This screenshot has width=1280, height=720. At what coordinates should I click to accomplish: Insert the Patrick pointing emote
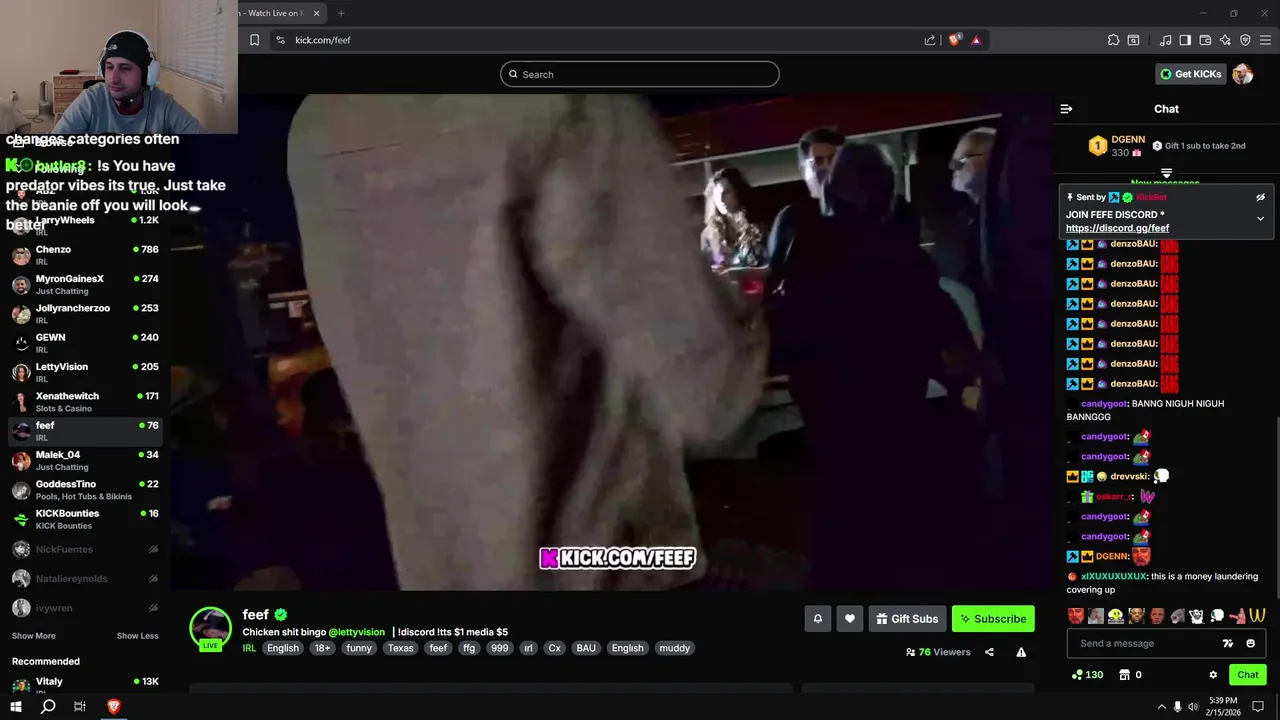[1237, 616]
